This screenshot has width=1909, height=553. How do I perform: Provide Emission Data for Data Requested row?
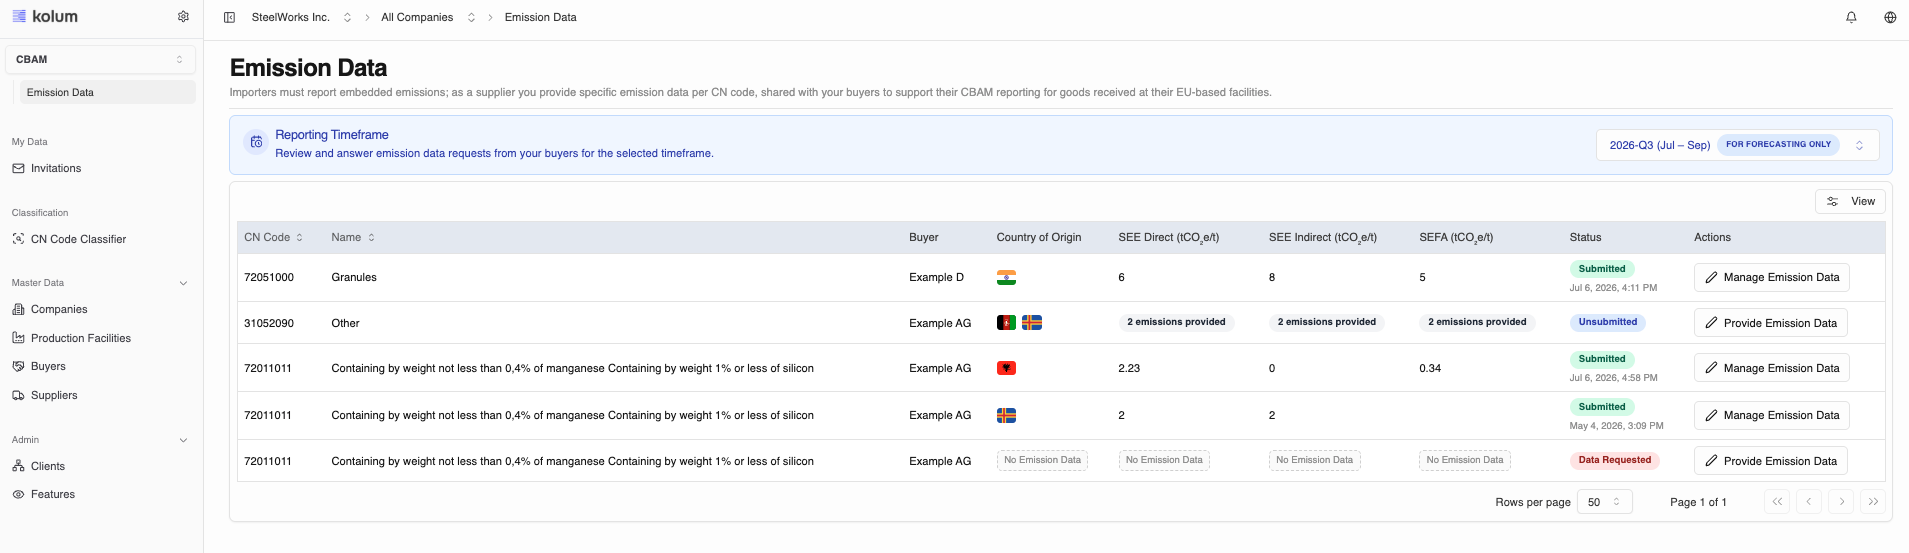[1770, 461]
